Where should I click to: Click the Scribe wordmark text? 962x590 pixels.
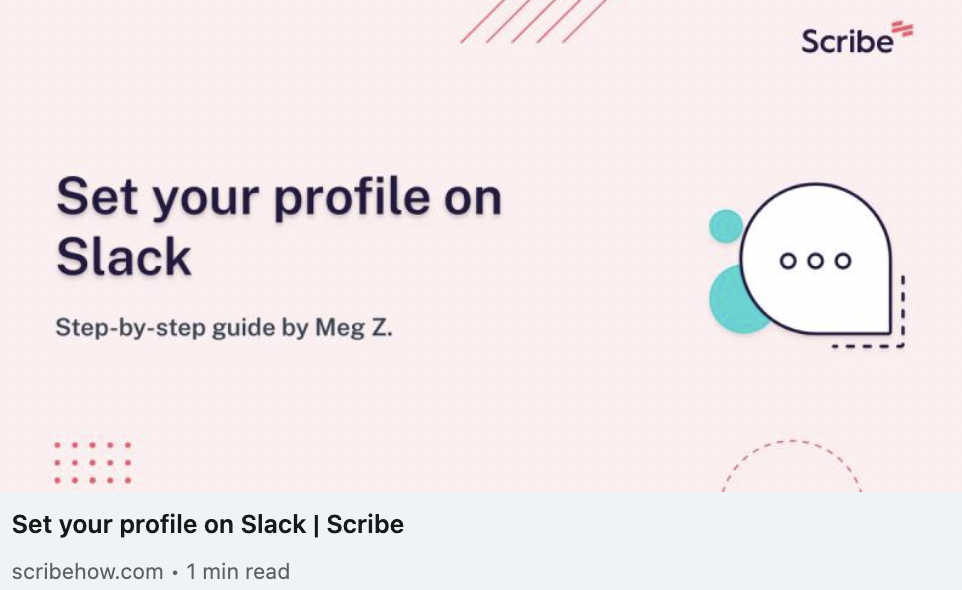click(x=847, y=41)
